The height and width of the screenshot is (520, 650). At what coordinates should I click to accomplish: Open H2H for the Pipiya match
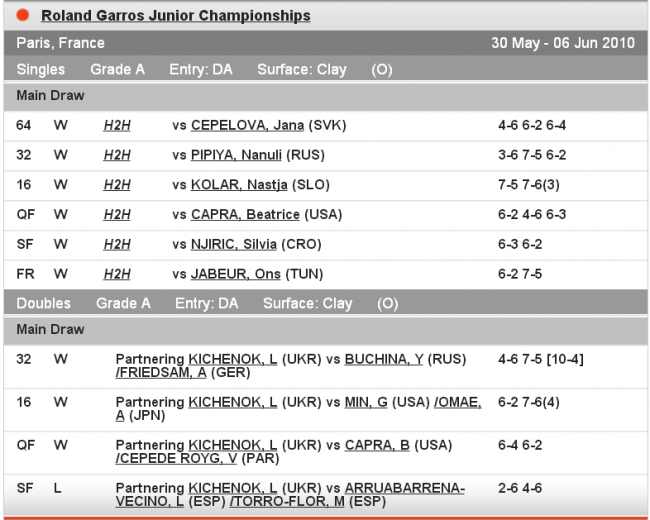(x=117, y=155)
